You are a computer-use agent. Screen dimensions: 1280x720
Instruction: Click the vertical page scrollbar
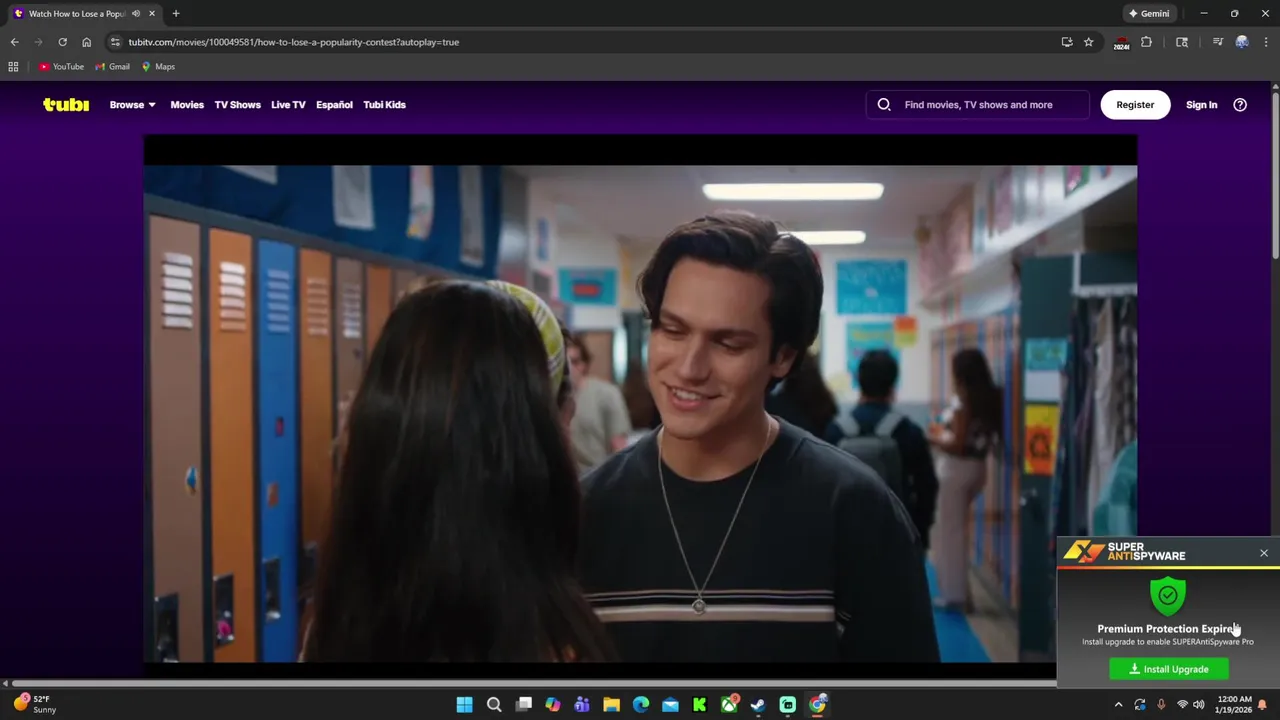(x=1275, y=175)
